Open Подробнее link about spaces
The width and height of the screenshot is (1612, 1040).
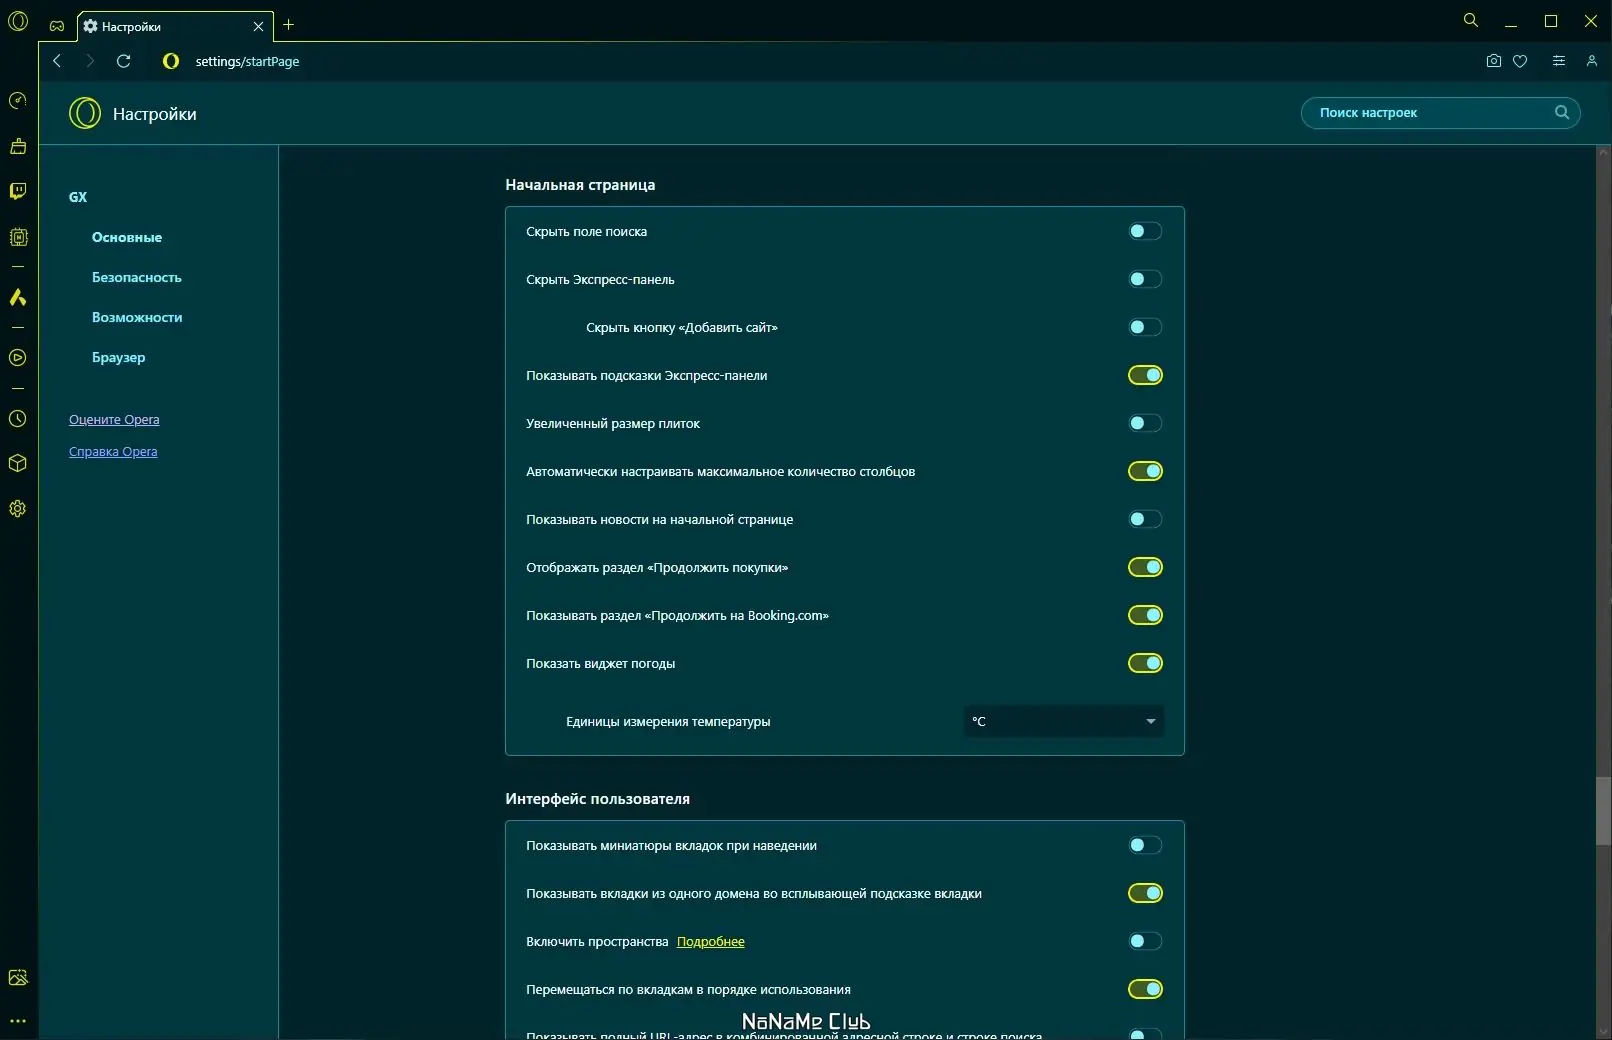tap(711, 941)
